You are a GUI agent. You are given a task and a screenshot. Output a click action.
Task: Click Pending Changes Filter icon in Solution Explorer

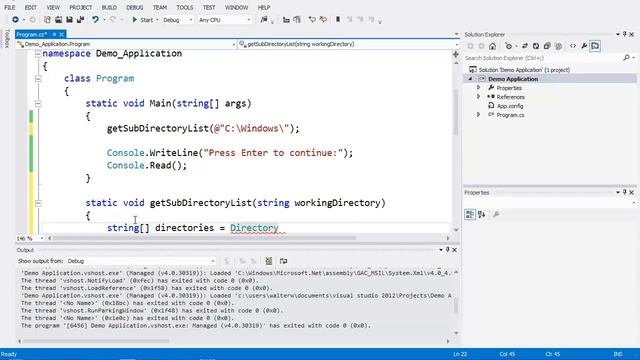508,46
